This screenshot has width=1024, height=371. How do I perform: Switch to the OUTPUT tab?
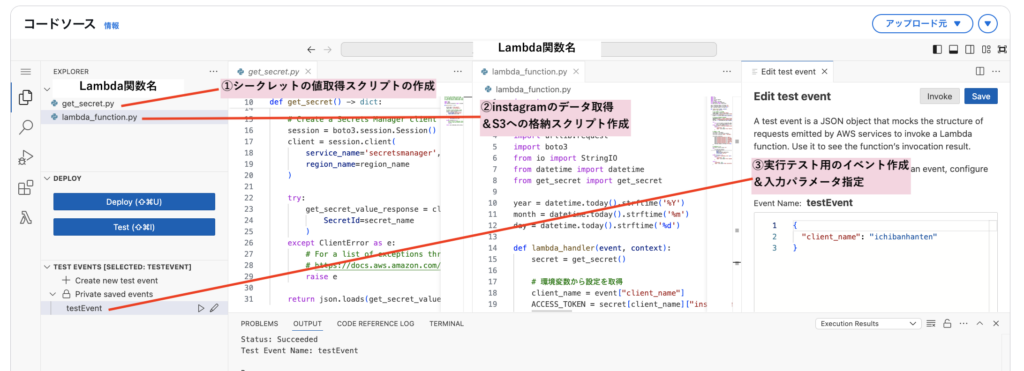(307, 323)
